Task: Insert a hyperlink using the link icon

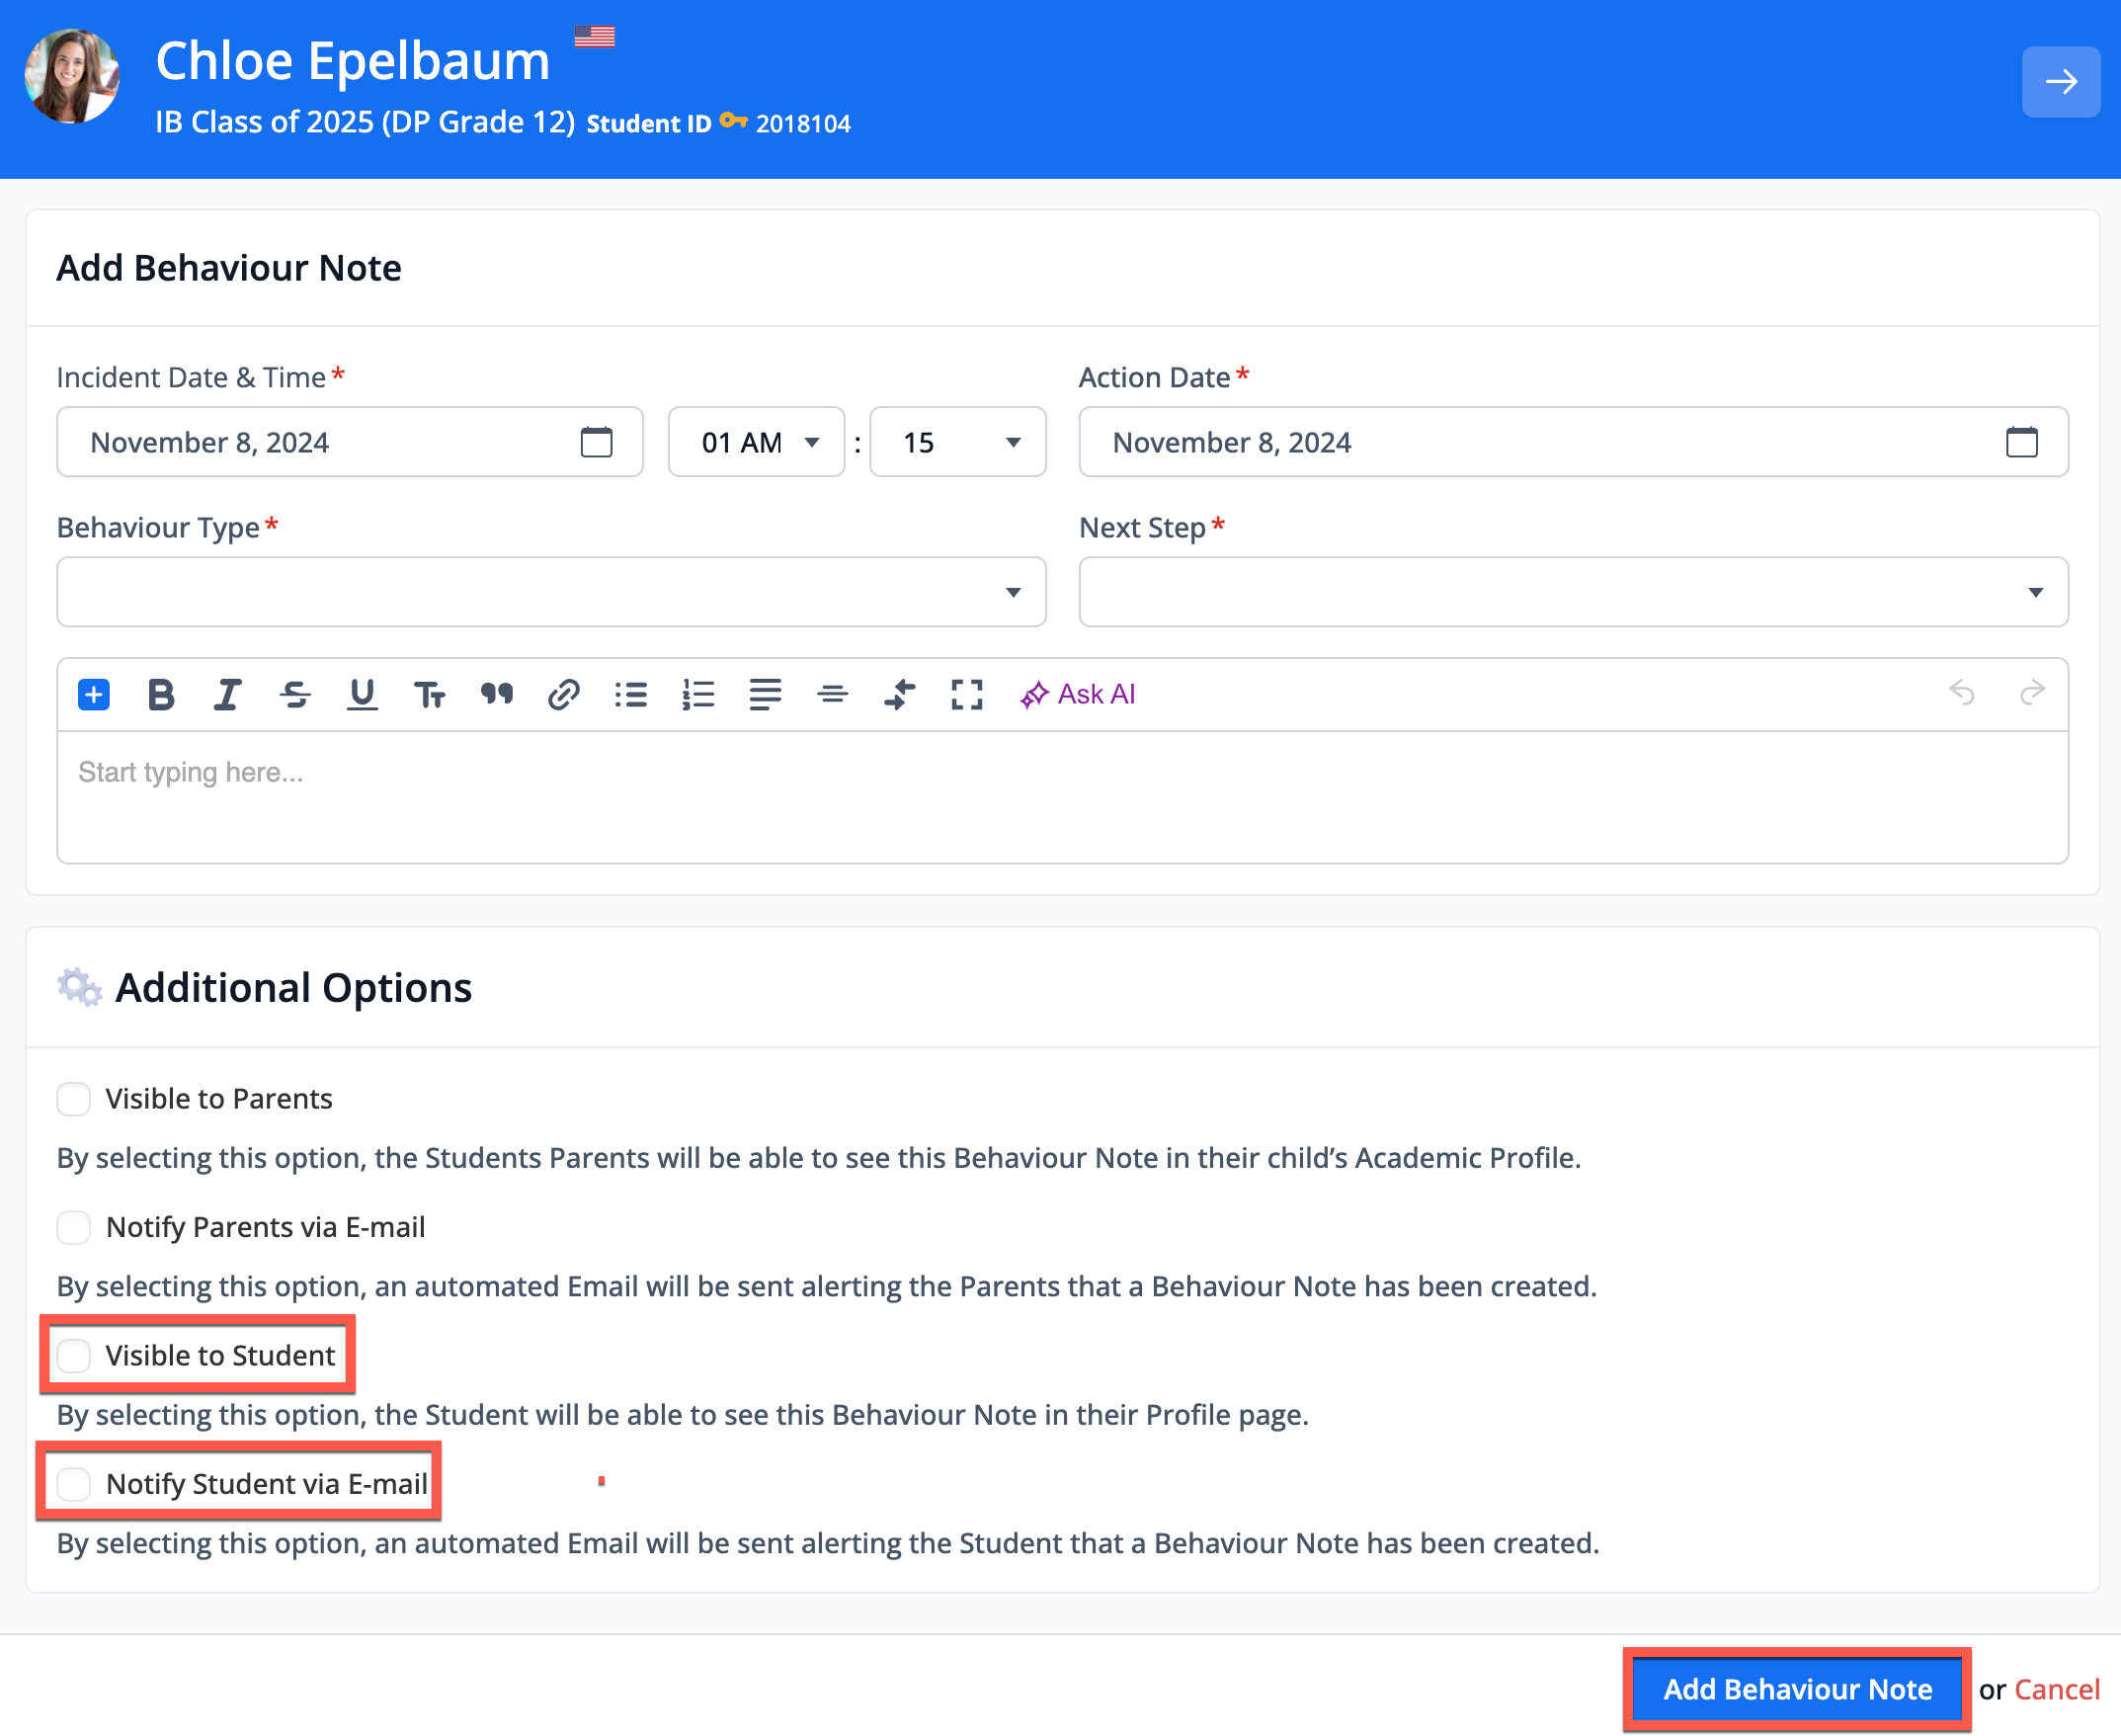Action: pyautogui.click(x=564, y=694)
